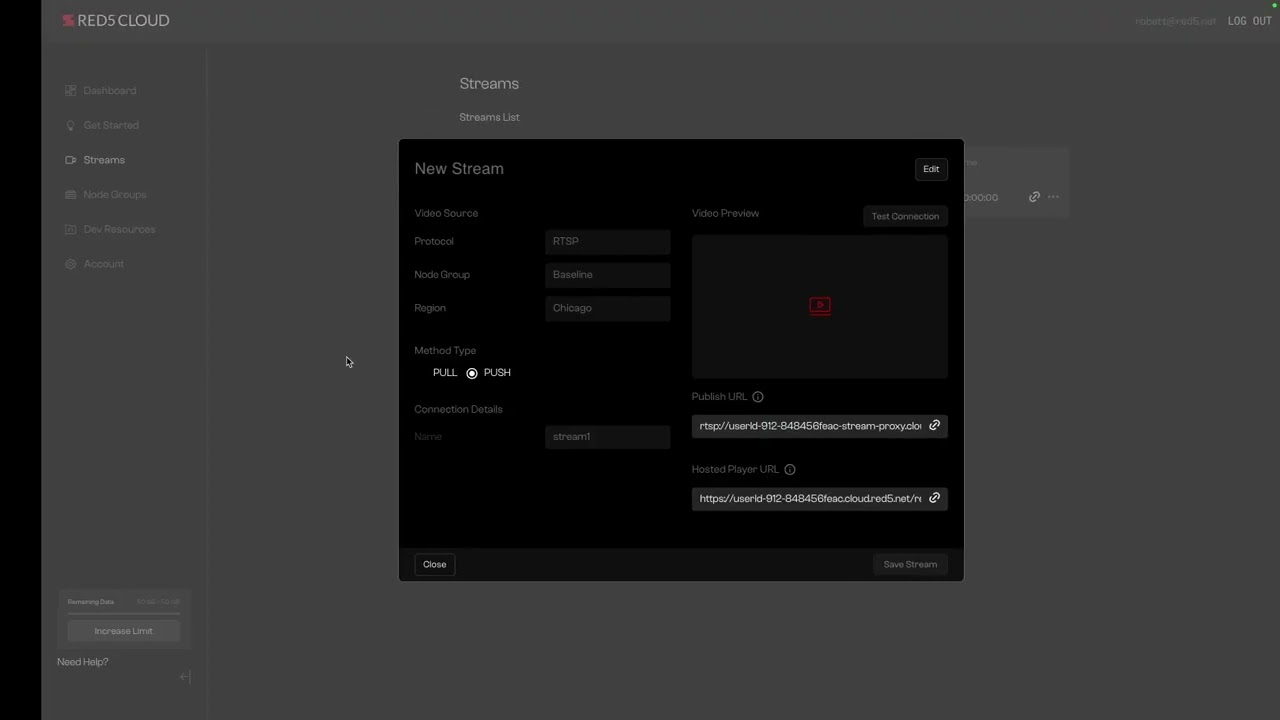Click the Remaining Data progress bar
This screenshot has width=1280, height=720.
click(x=124, y=613)
